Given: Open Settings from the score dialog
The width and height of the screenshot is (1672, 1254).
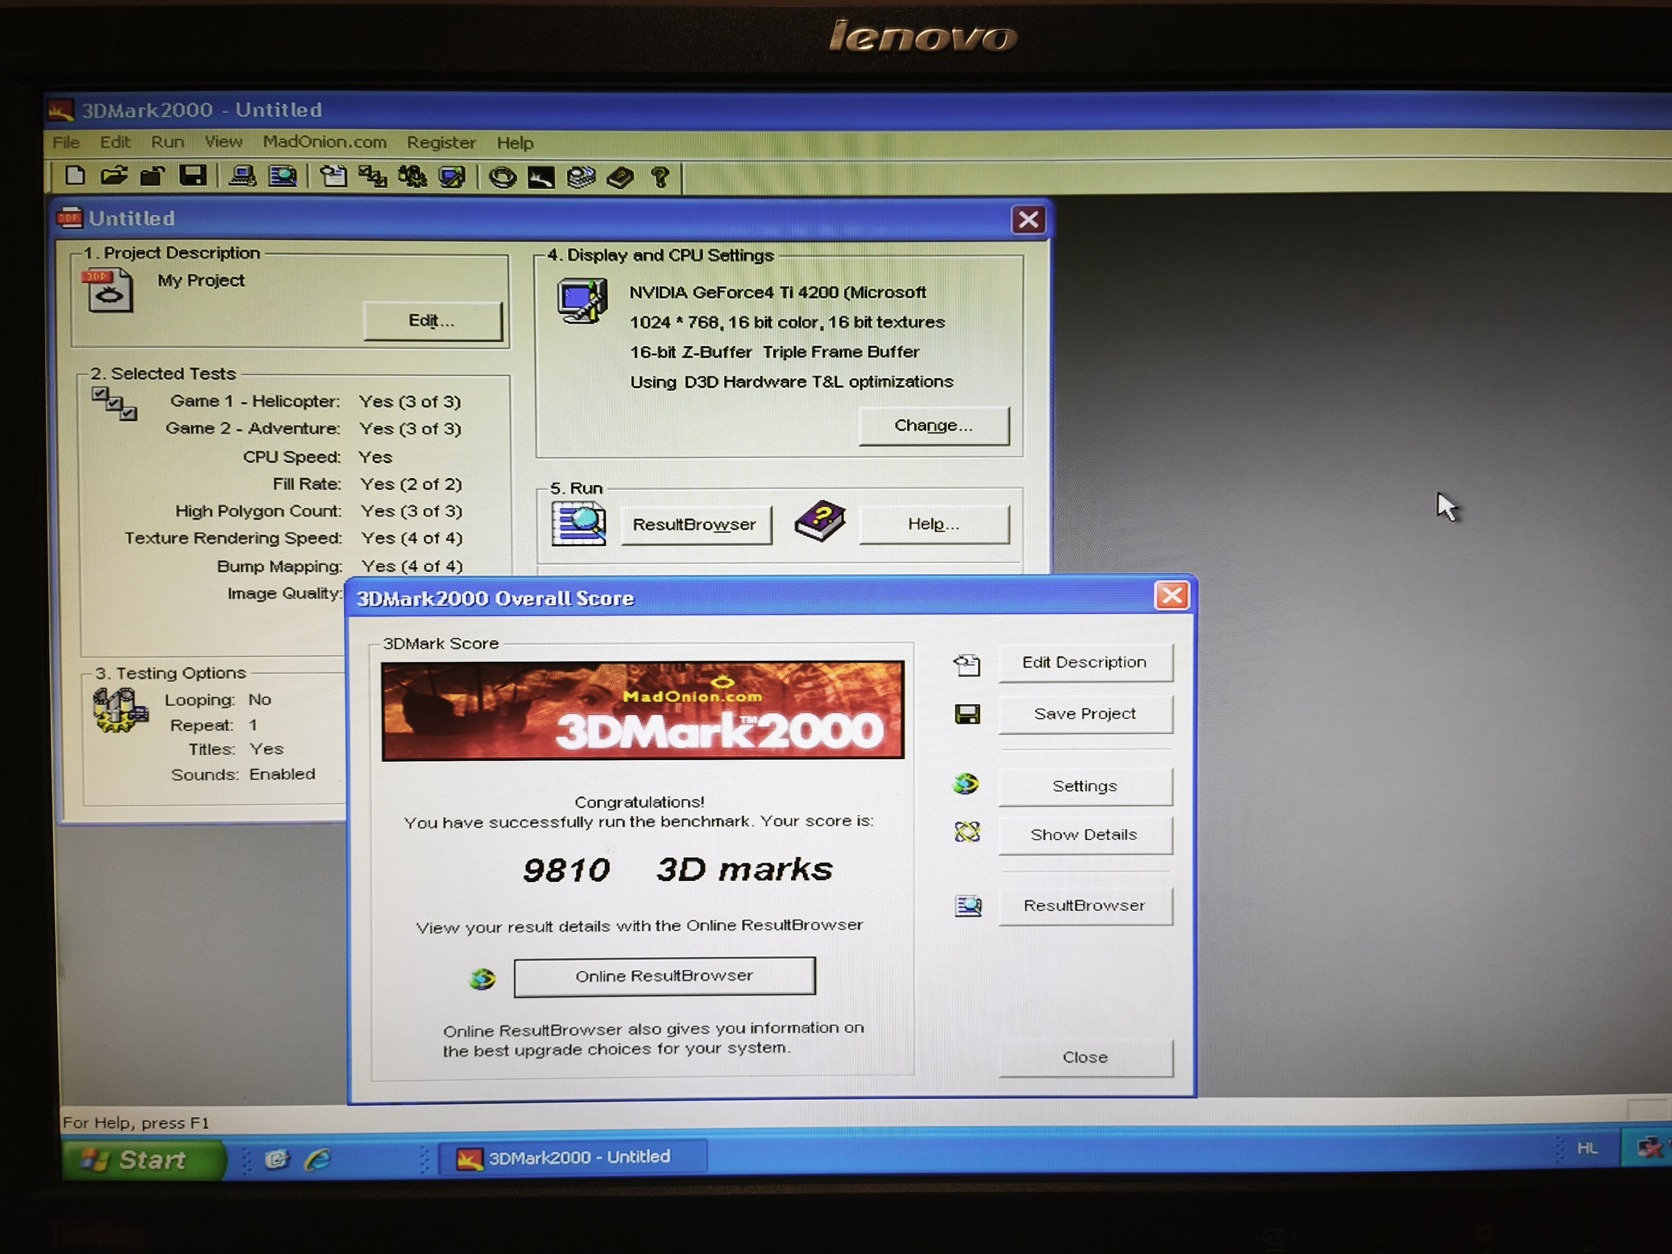Looking at the screenshot, I should 1085,786.
